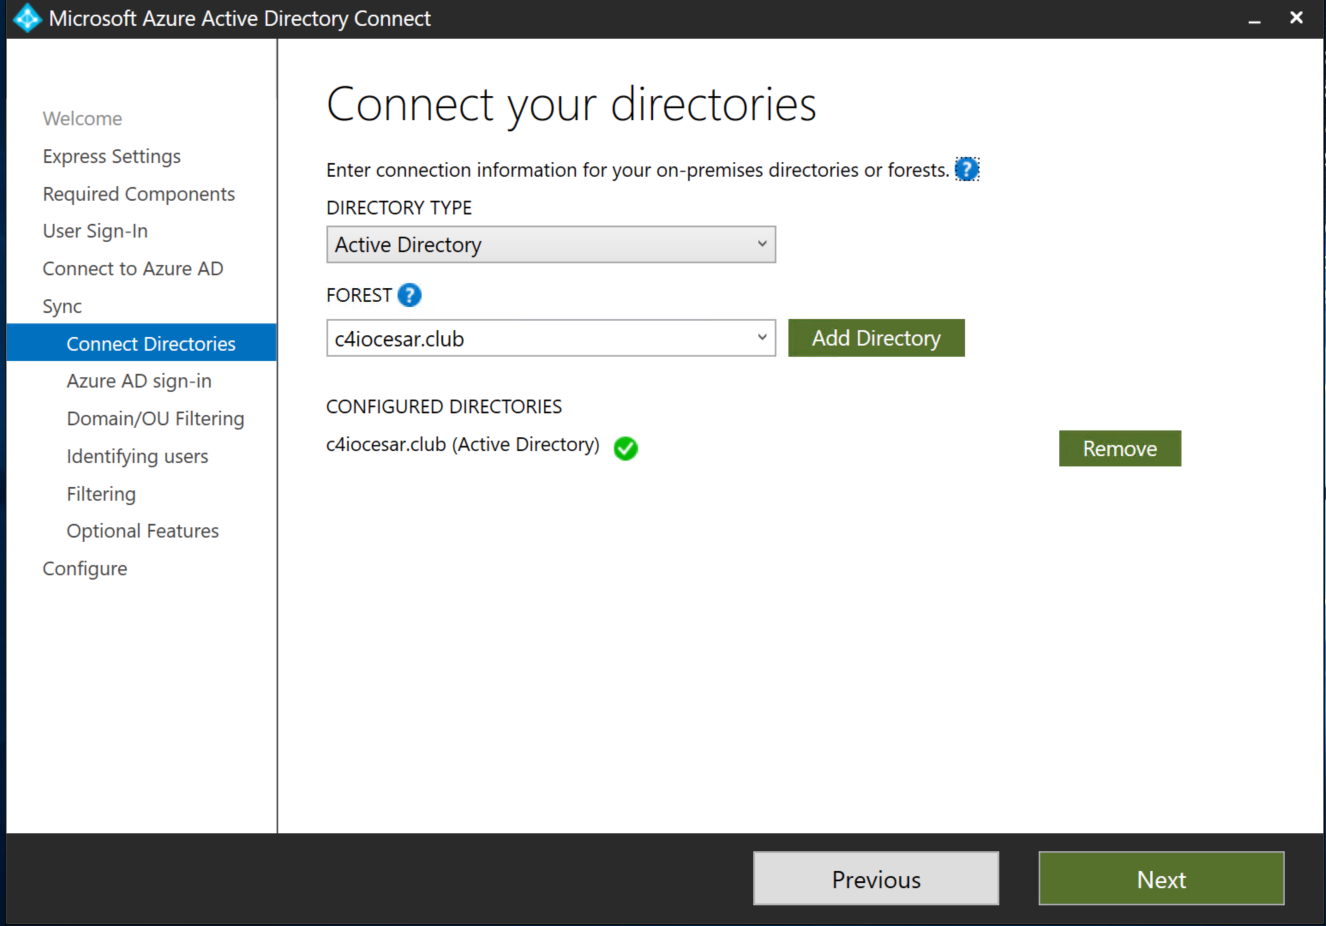This screenshot has width=1326, height=926.
Task: Open the Azure AD sign-in step
Action: click(x=139, y=381)
